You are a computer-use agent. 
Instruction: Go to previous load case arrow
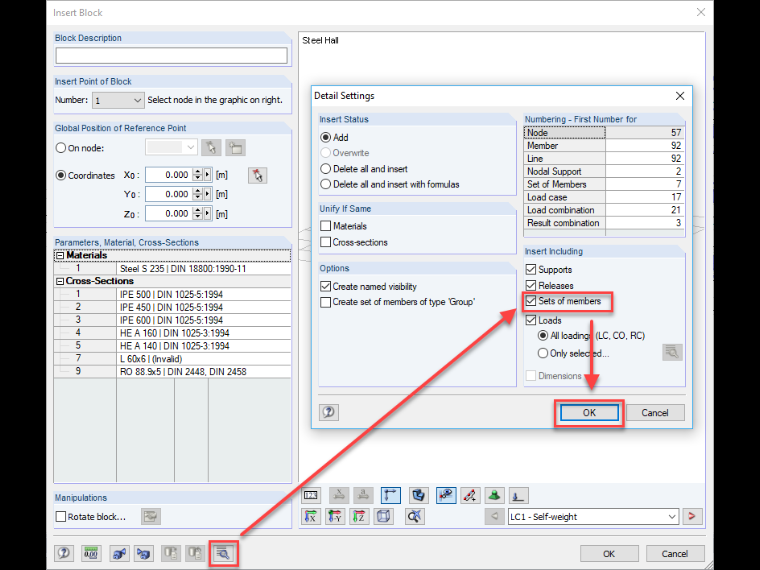494,516
